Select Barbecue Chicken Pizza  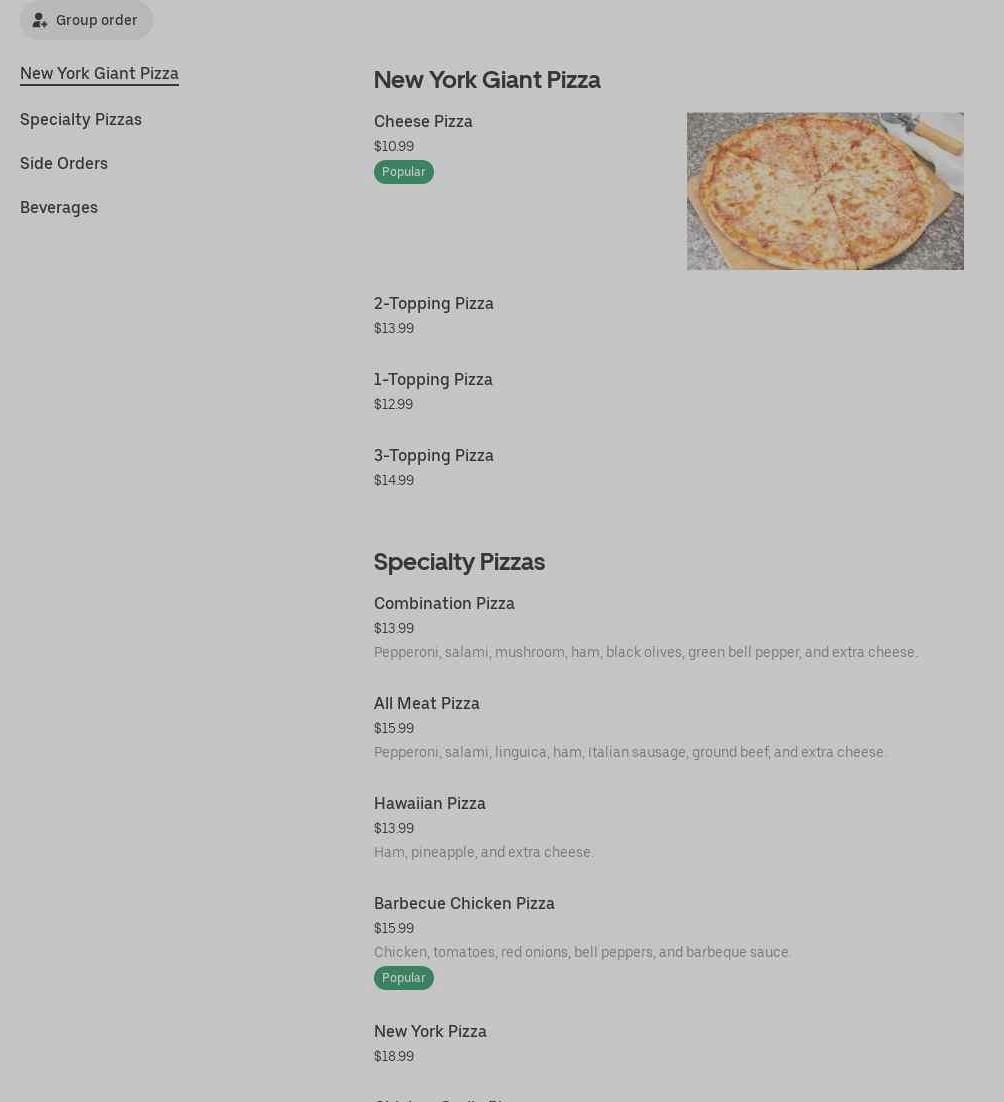point(464,903)
